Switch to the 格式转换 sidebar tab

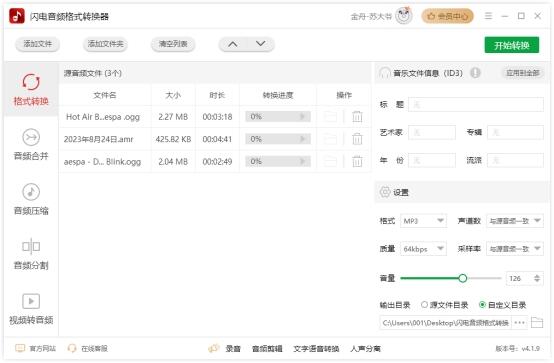[31, 90]
